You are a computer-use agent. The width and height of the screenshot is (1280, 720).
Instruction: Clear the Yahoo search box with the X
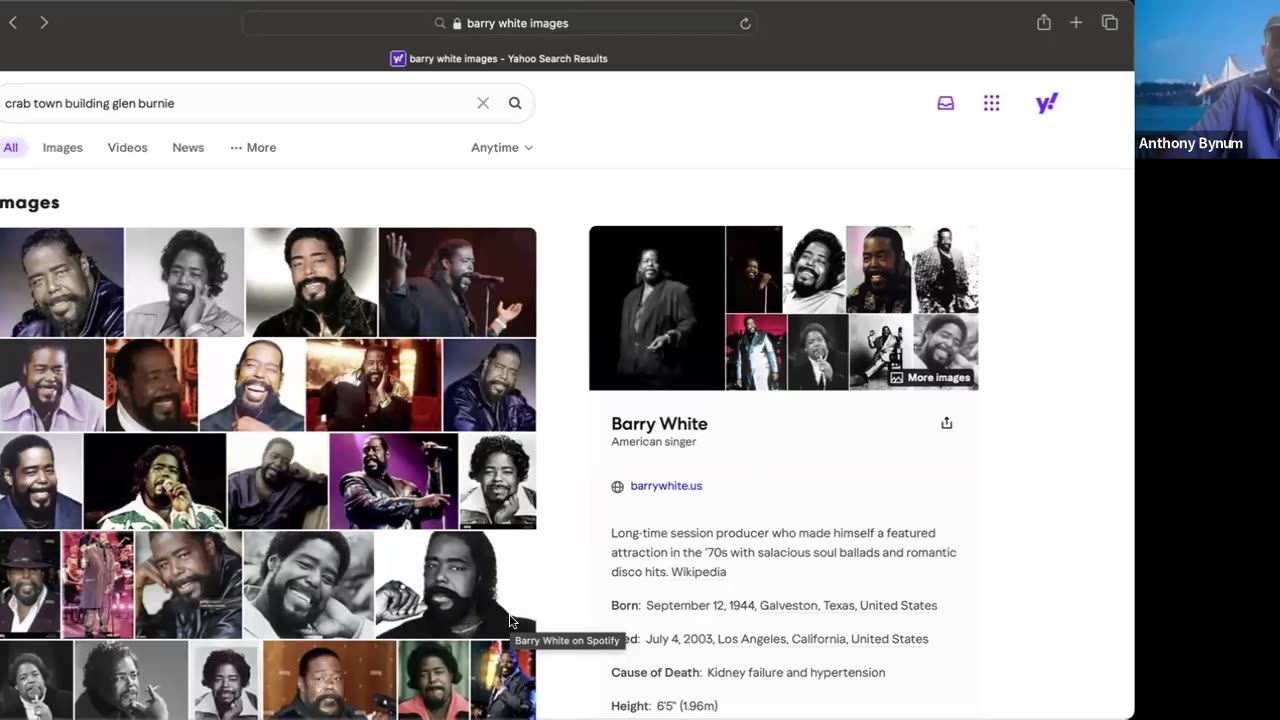point(483,103)
